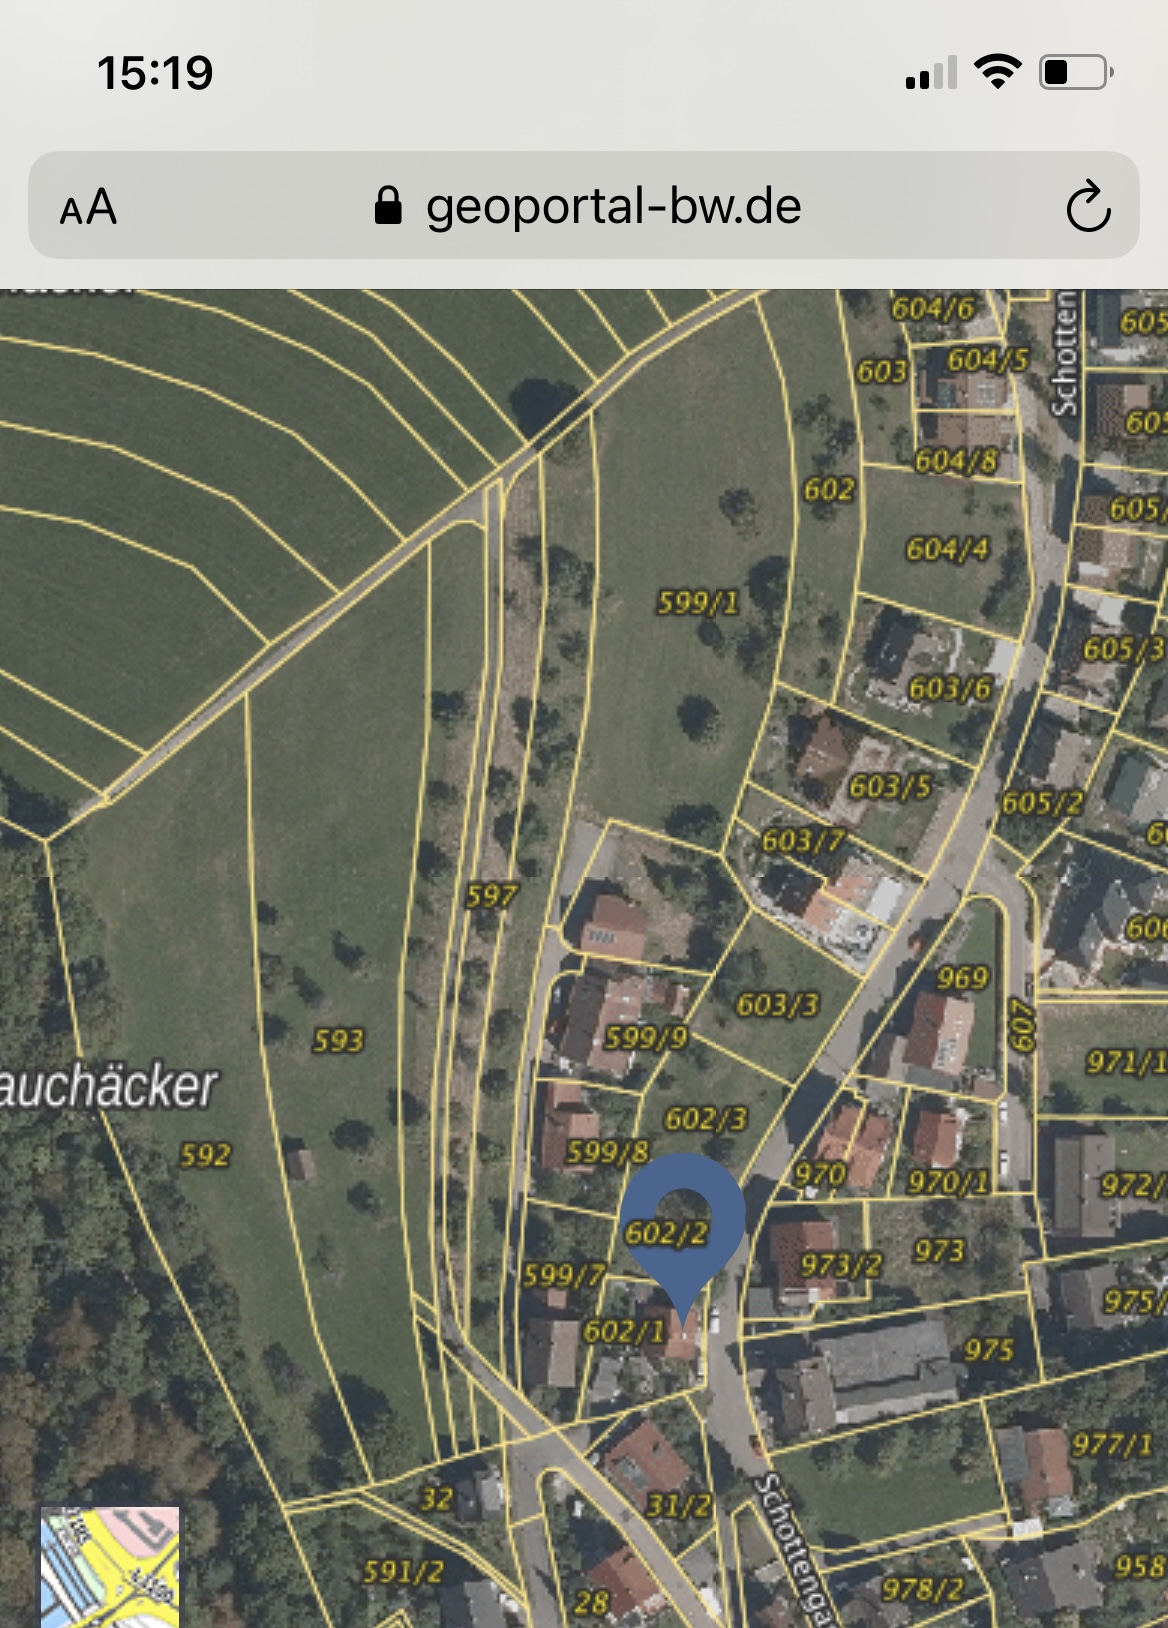Image resolution: width=1168 pixels, height=1628 pixels.
Task: Tap the geoportal-bw.de address field
Action: click(x=612, y=207)
